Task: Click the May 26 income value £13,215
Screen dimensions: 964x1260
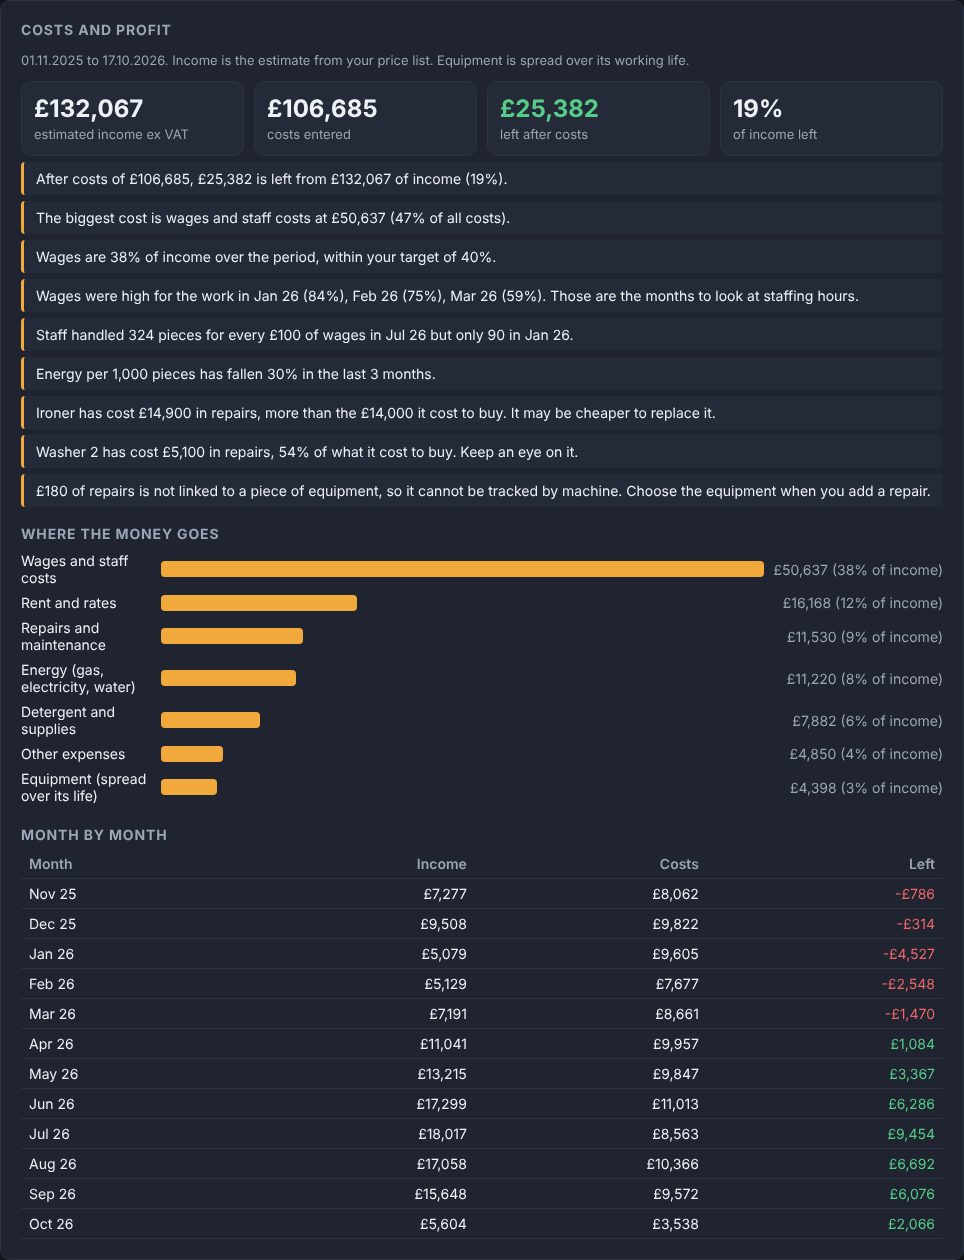Action: click(442, 1074)
